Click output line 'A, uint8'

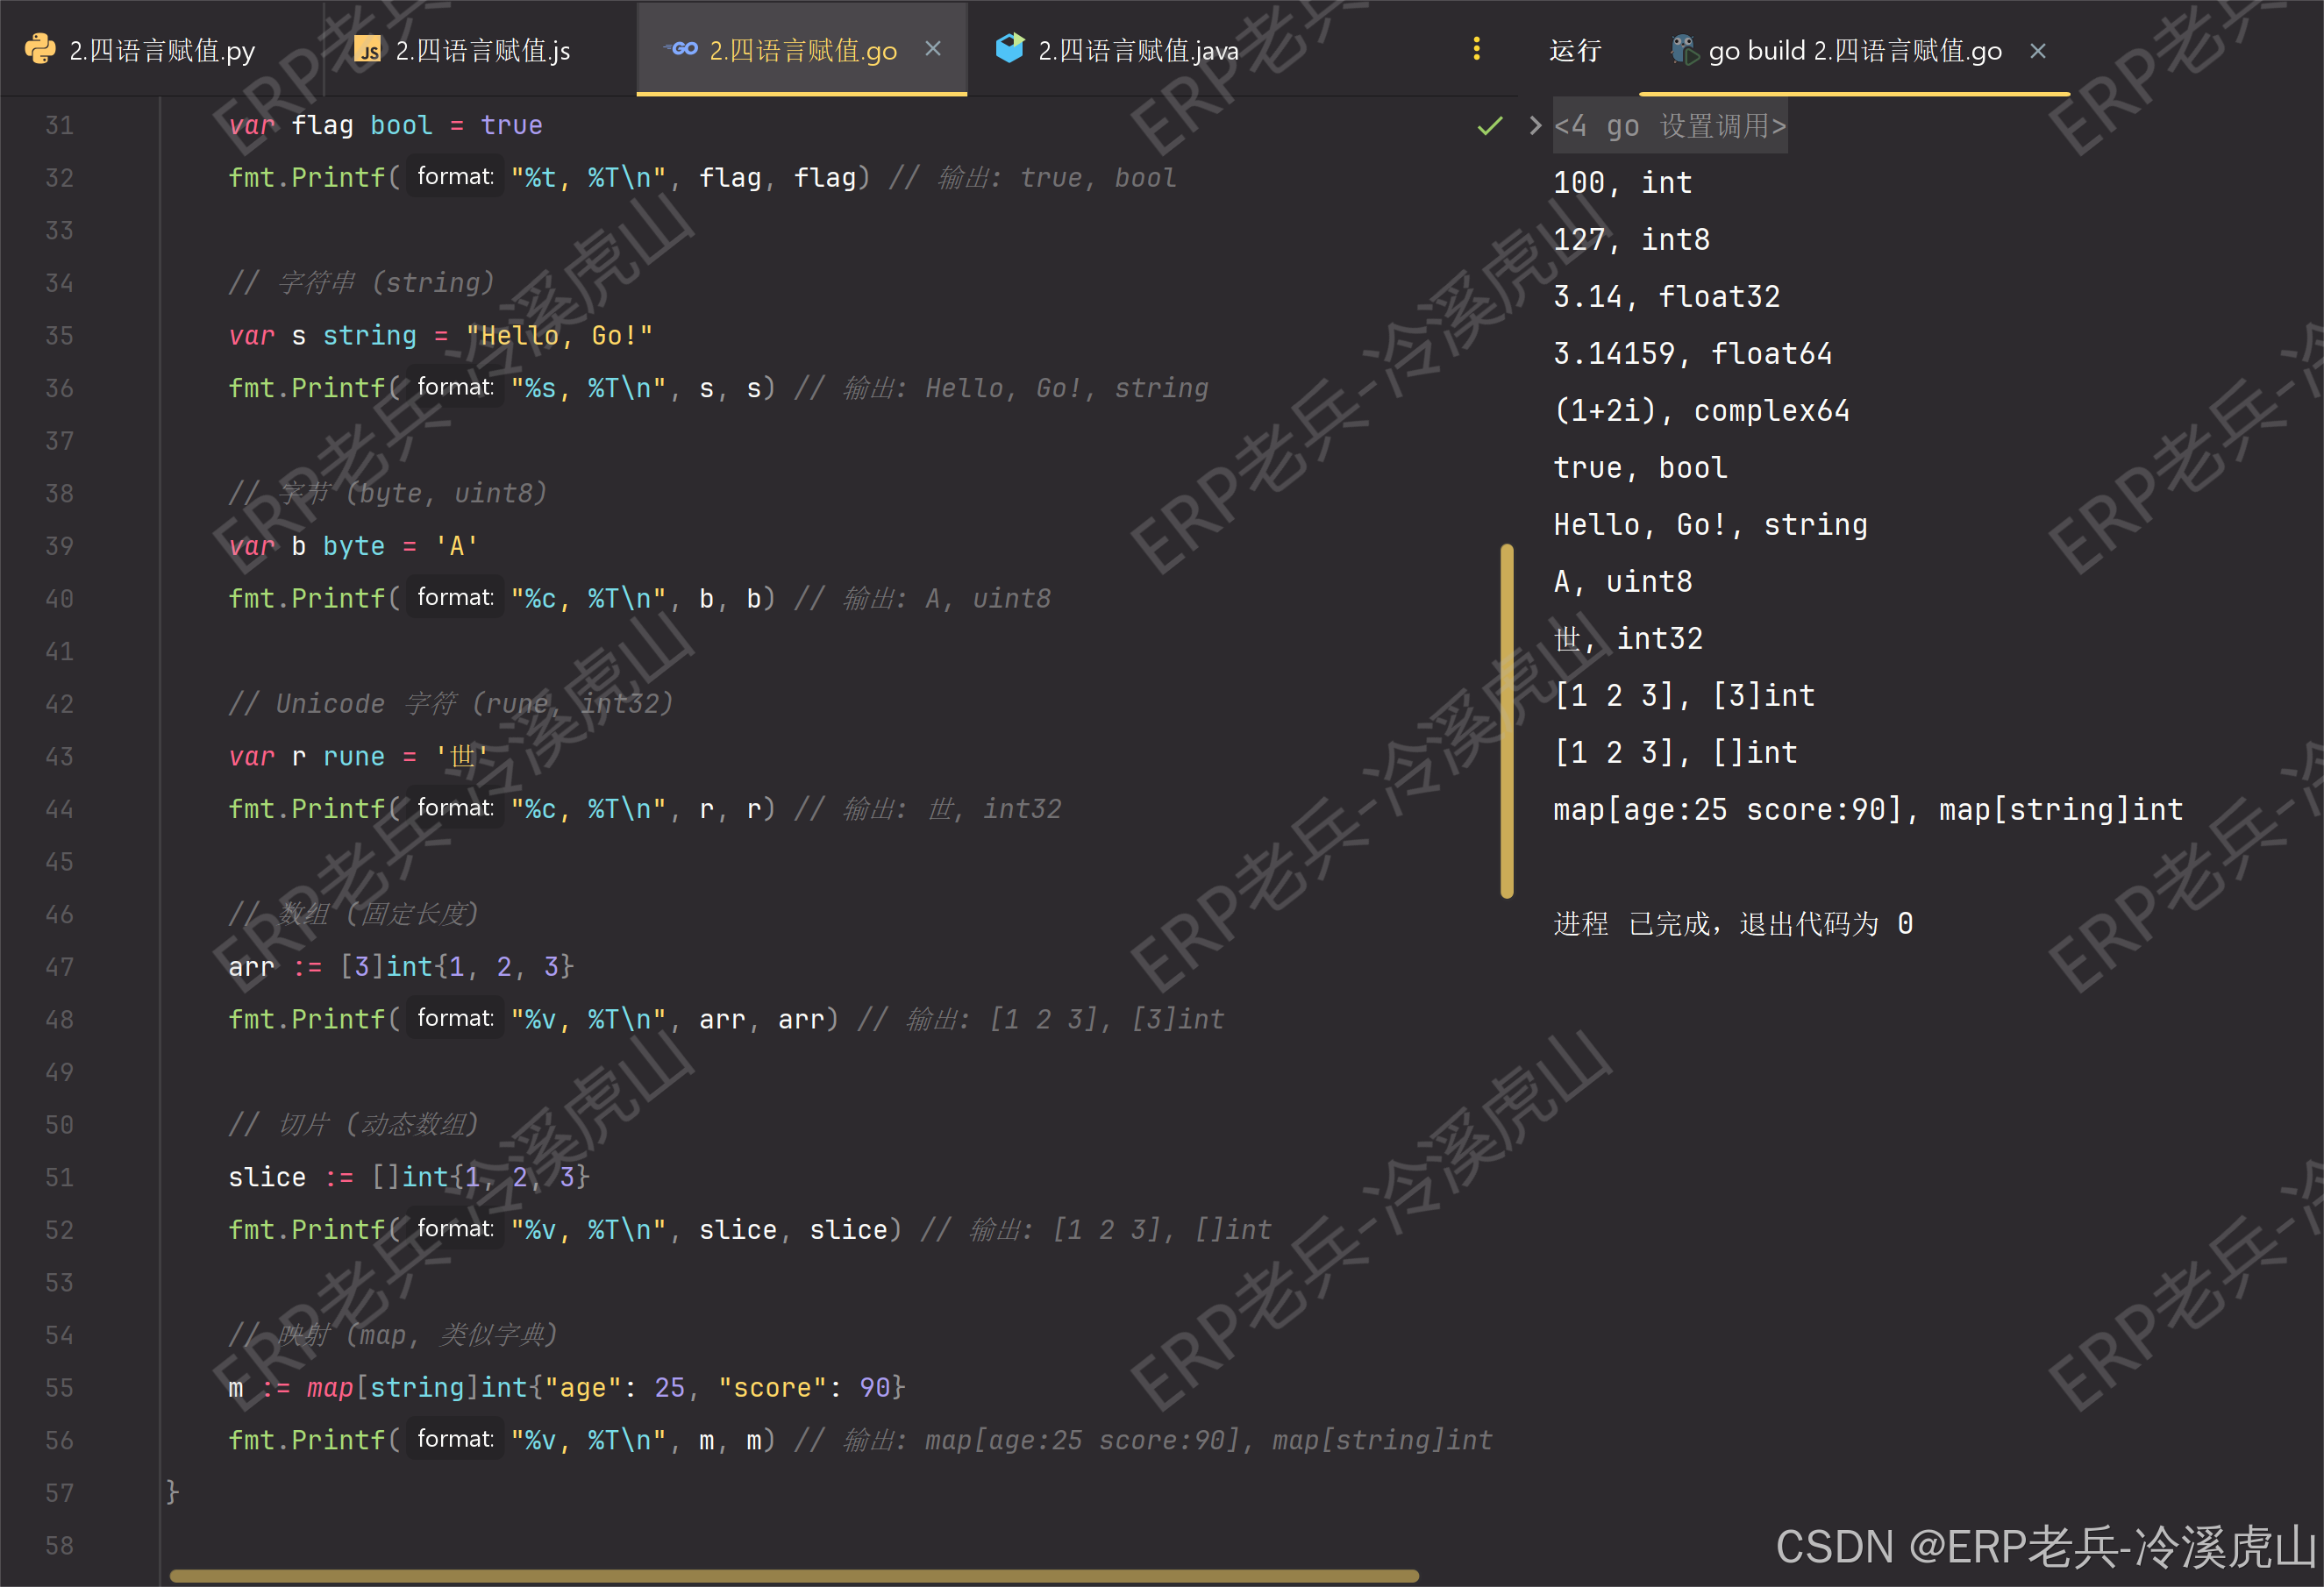(1622, 582)
